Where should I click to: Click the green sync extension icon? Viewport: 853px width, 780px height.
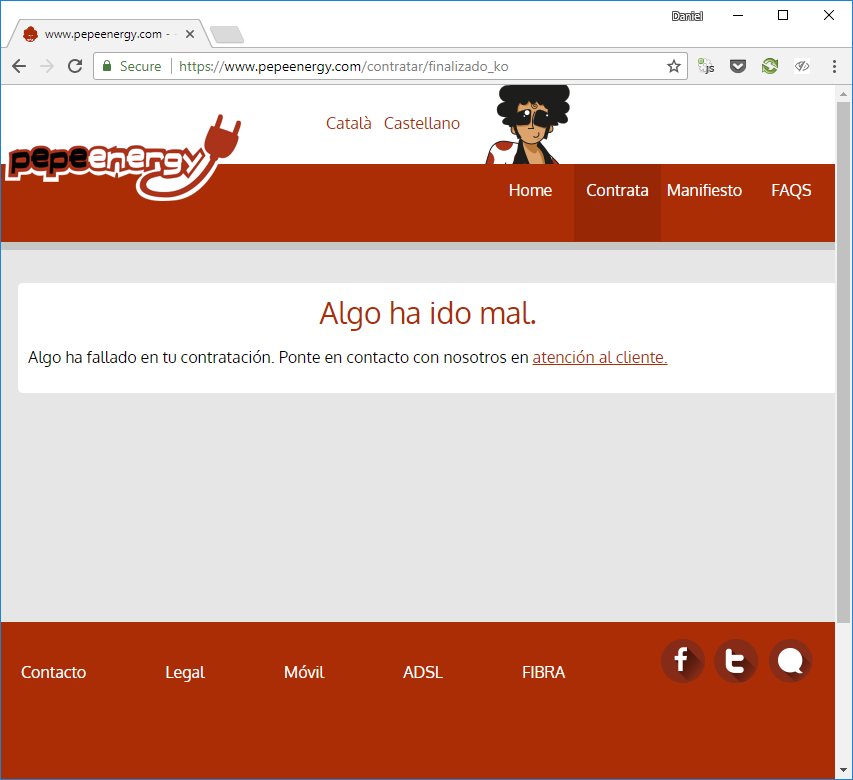769,65
